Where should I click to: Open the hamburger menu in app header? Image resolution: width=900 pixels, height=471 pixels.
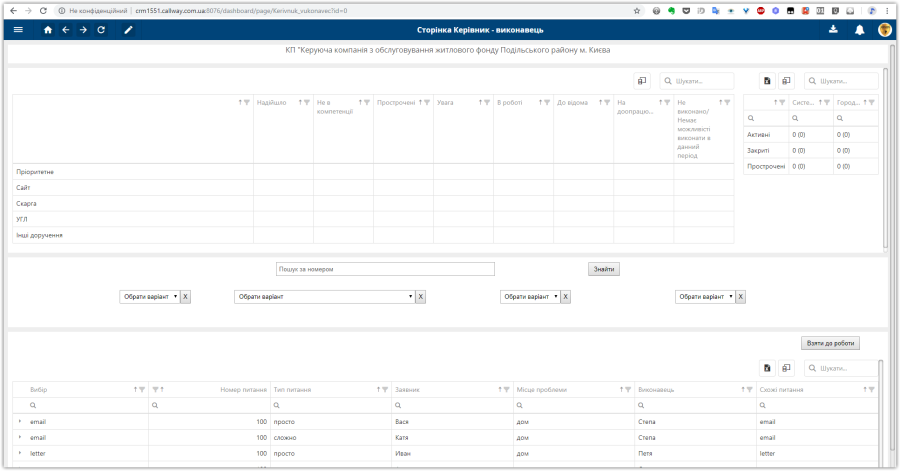click(x=18, y=30)
